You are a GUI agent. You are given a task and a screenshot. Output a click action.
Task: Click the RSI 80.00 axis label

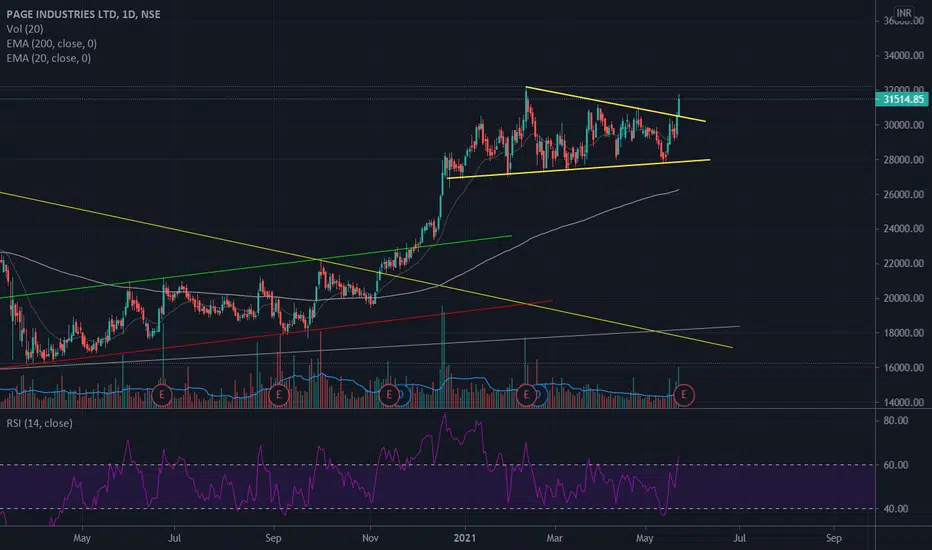896,421
